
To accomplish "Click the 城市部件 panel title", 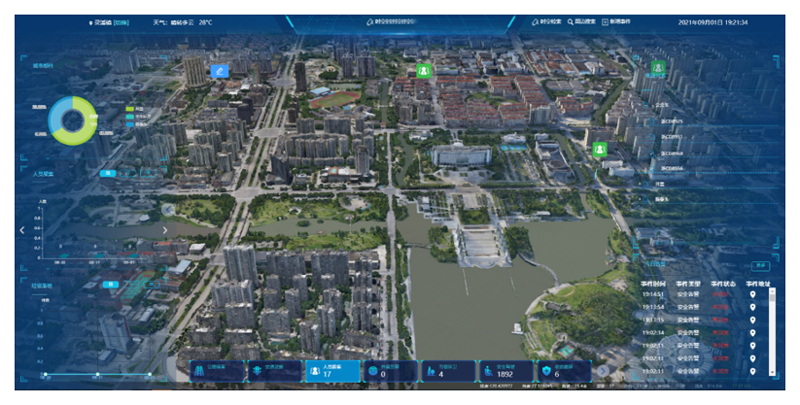I will [x=43, y=65].
